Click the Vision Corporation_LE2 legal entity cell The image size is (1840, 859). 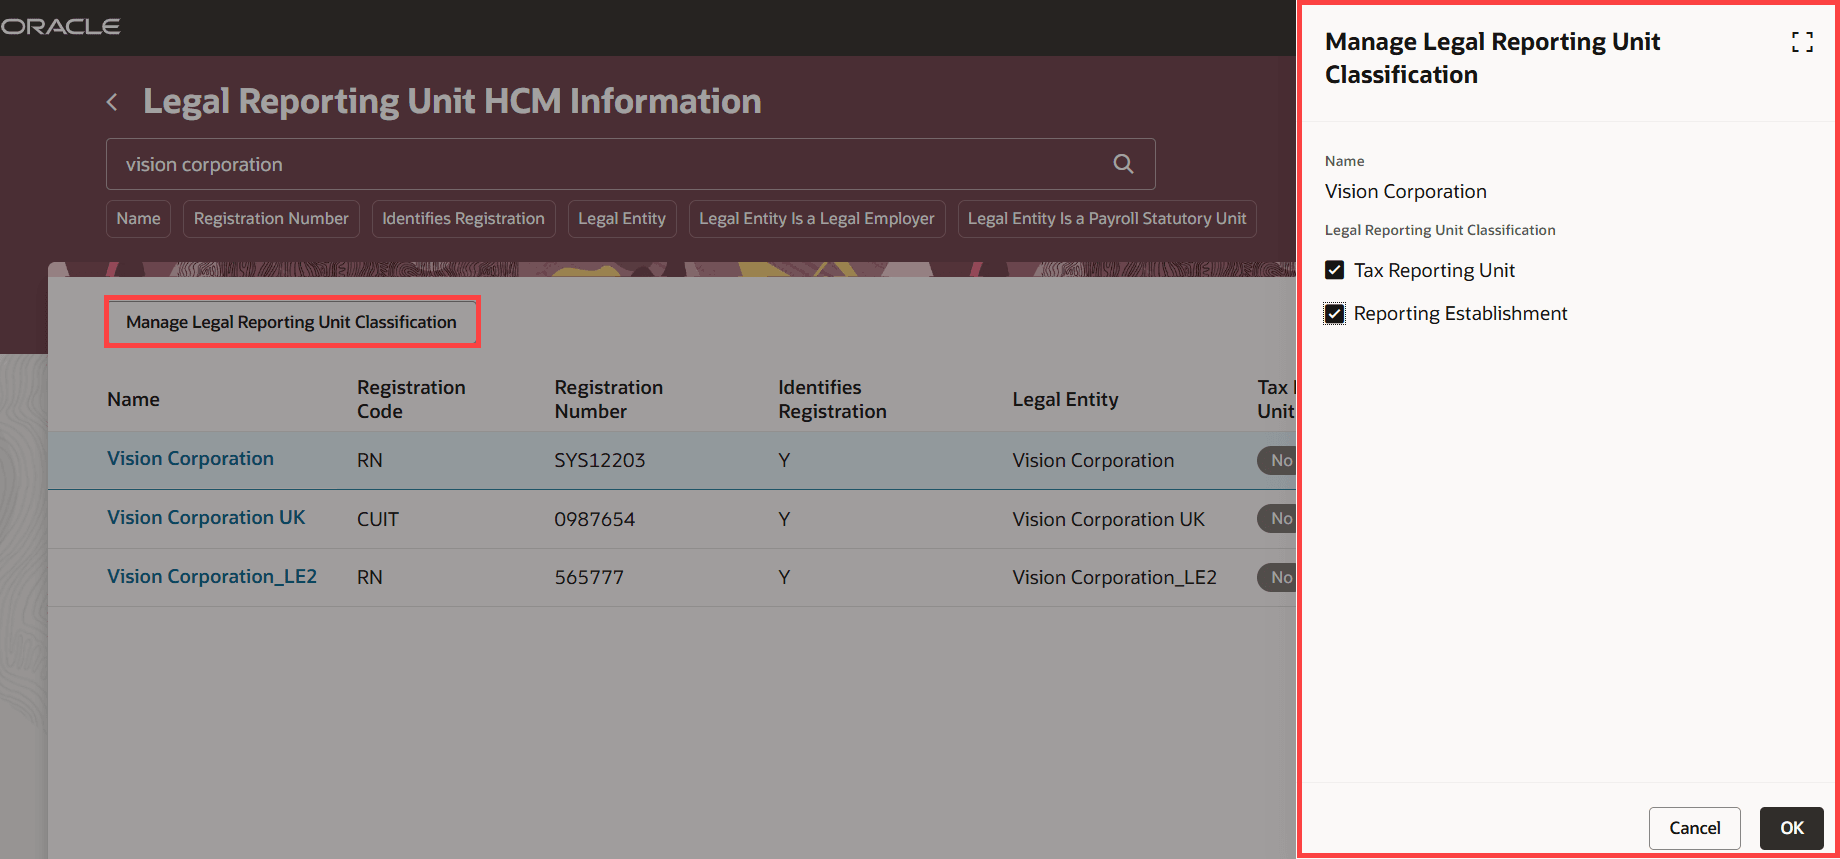1114,578
